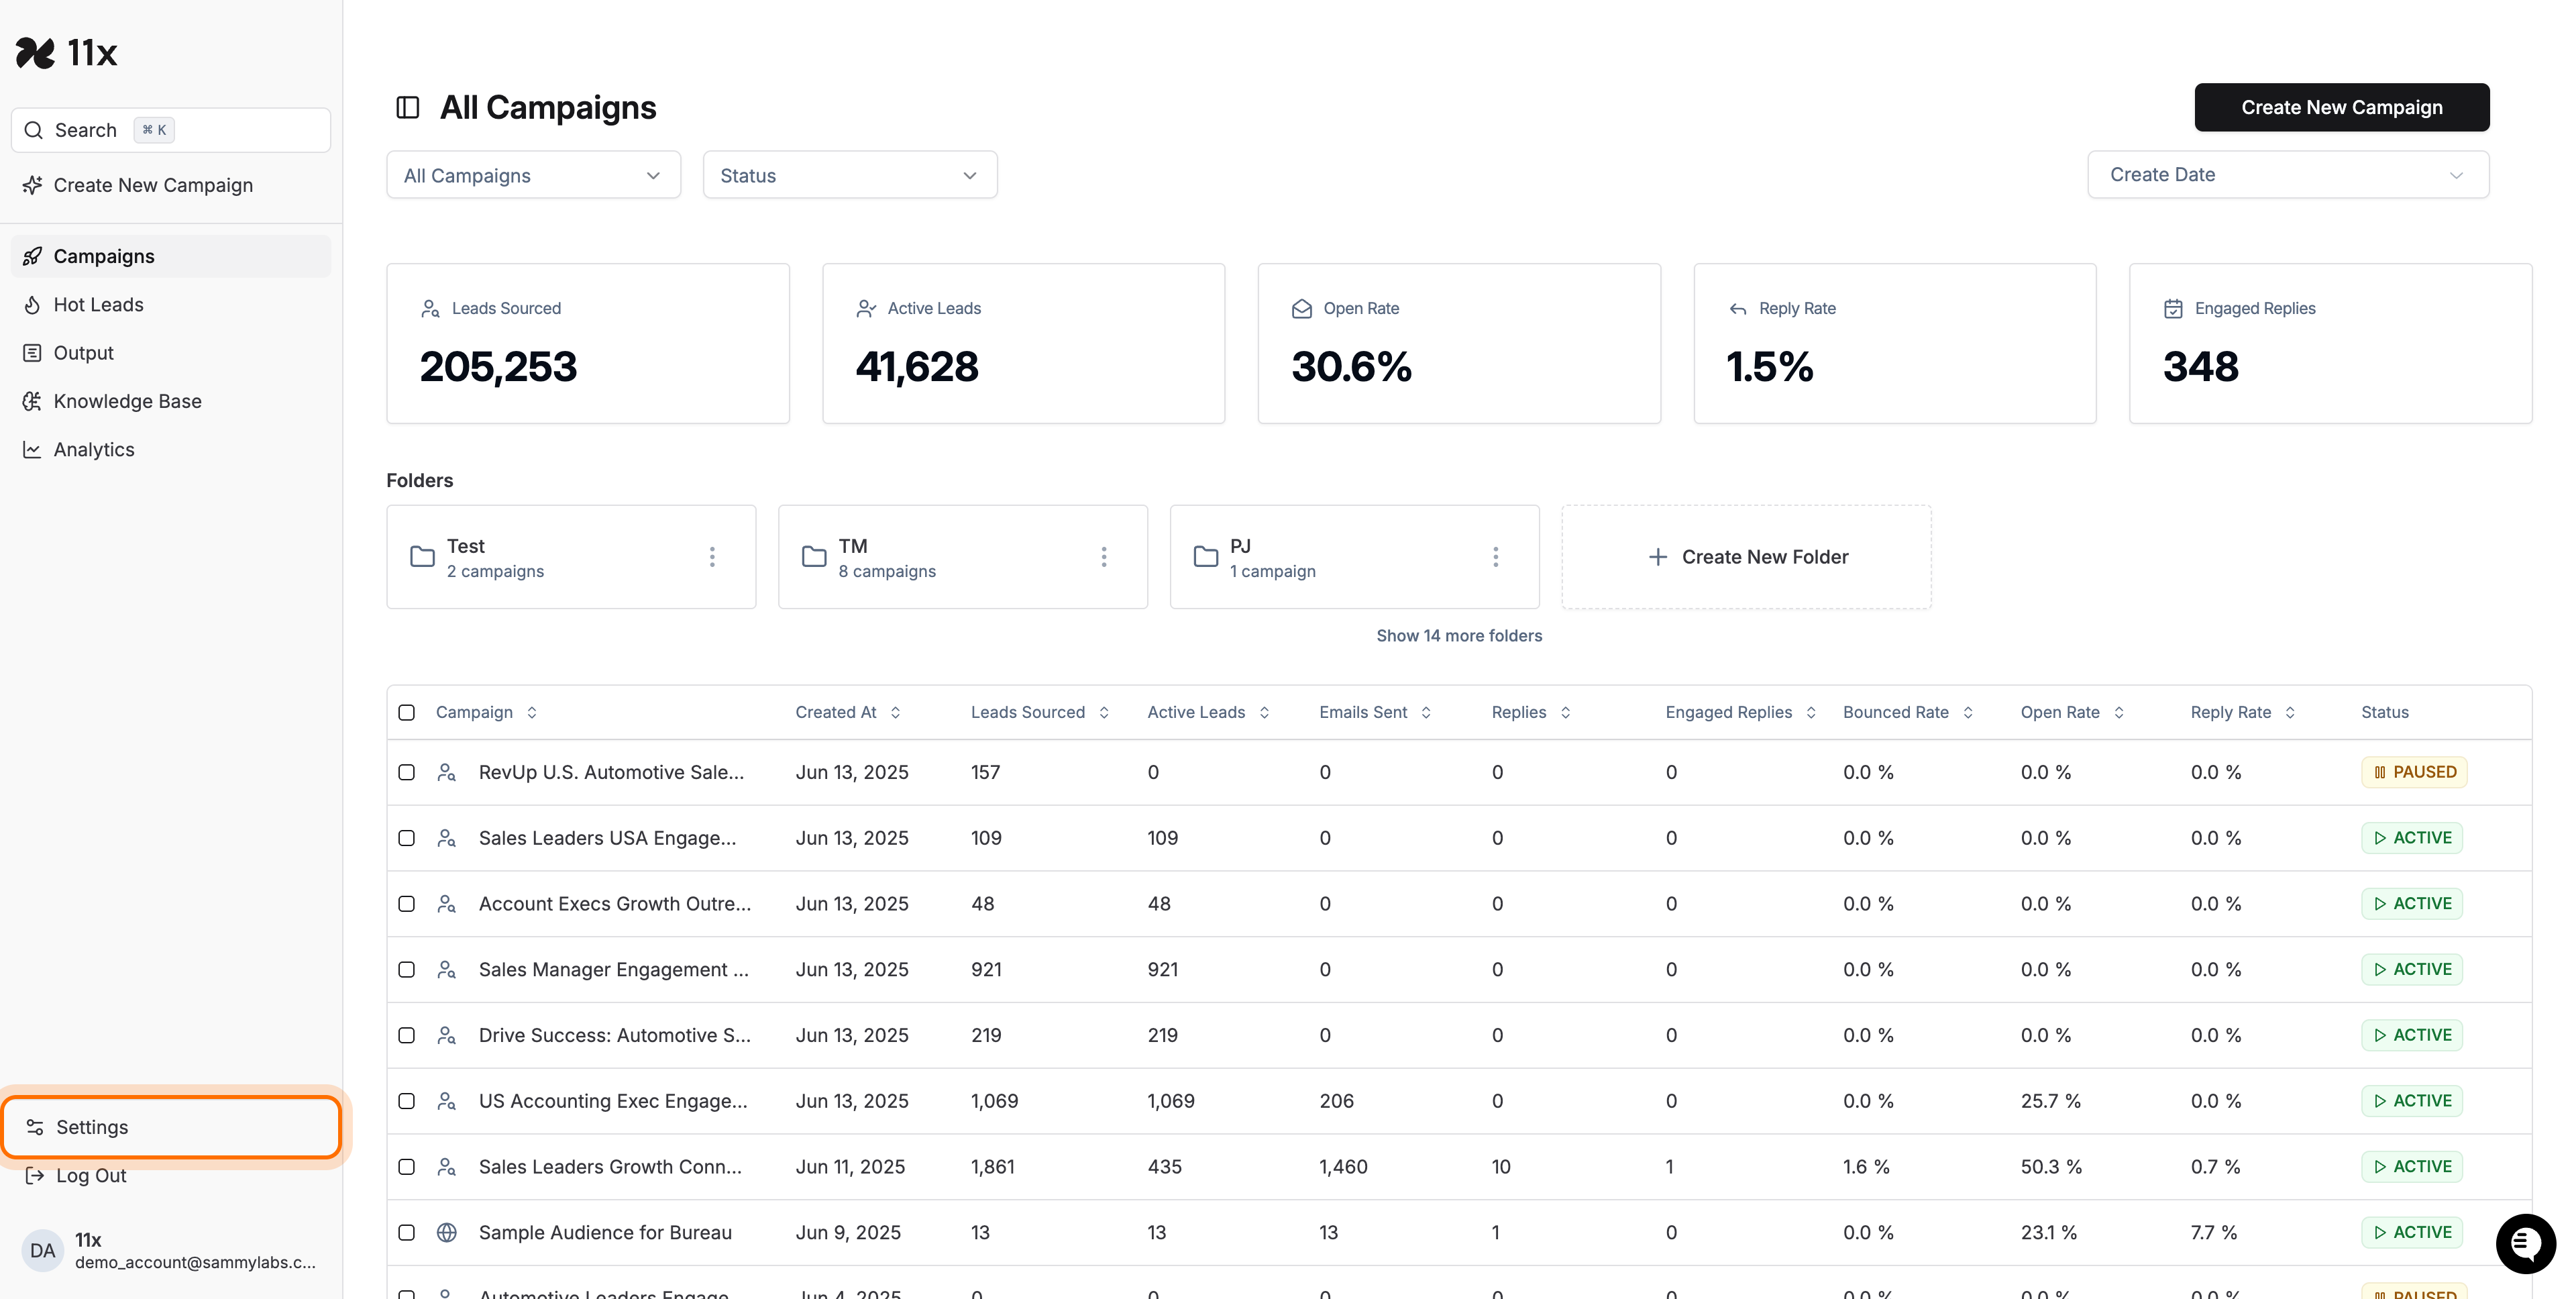Open the chat support bubble icon
Image resolution: width=2576 pixels, height=1299 pixels.
tap(2526, 1243)
